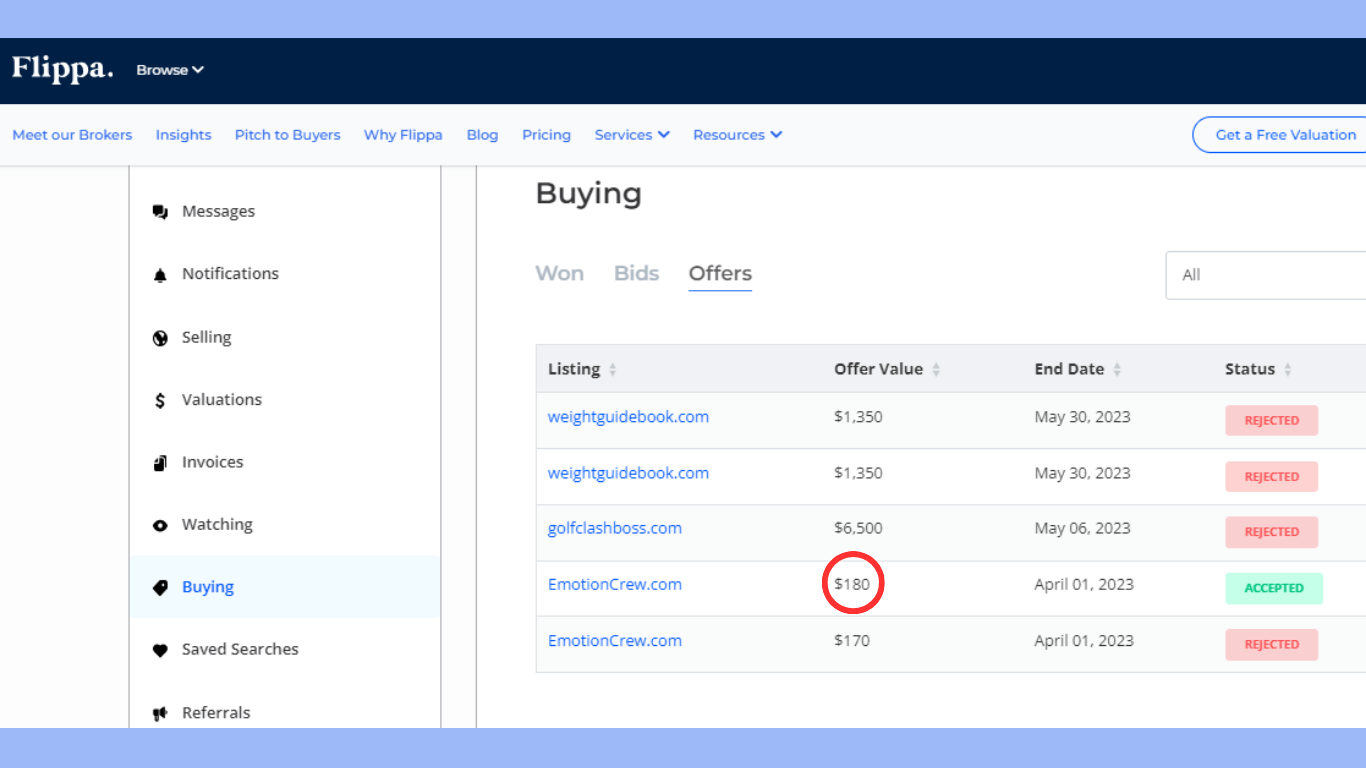Select the Messages icon in the sidebar
Image resolution: width=1366 pixels, height=768 pixels.
[160, 211]
